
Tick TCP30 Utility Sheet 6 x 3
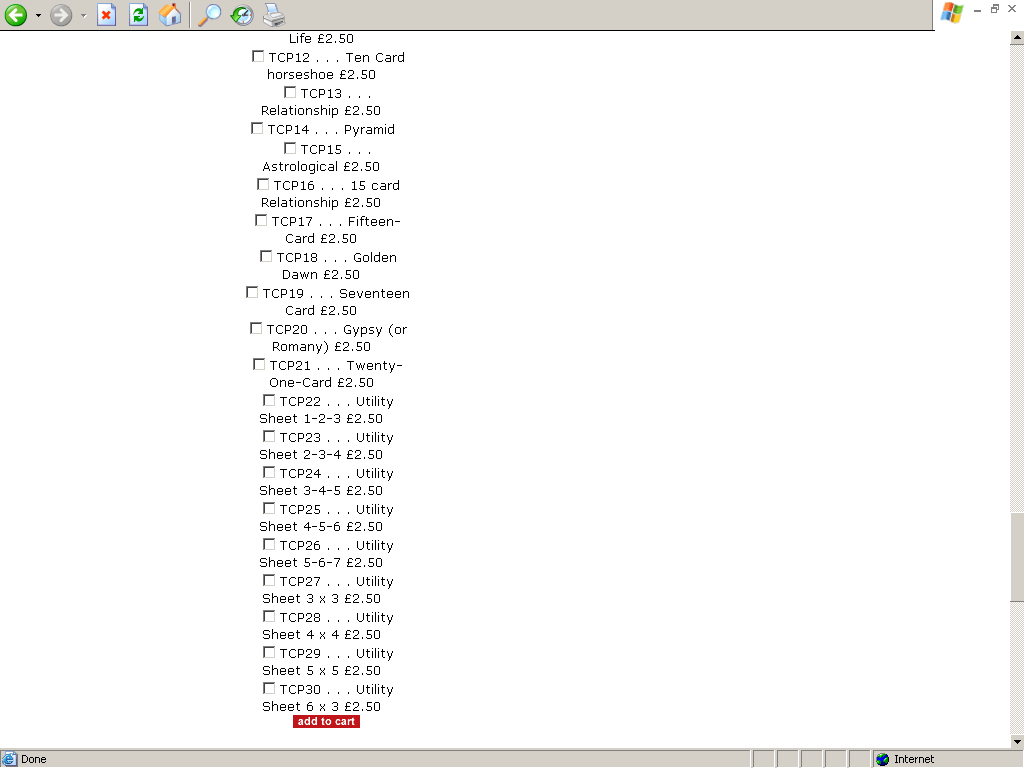[269, 689]
